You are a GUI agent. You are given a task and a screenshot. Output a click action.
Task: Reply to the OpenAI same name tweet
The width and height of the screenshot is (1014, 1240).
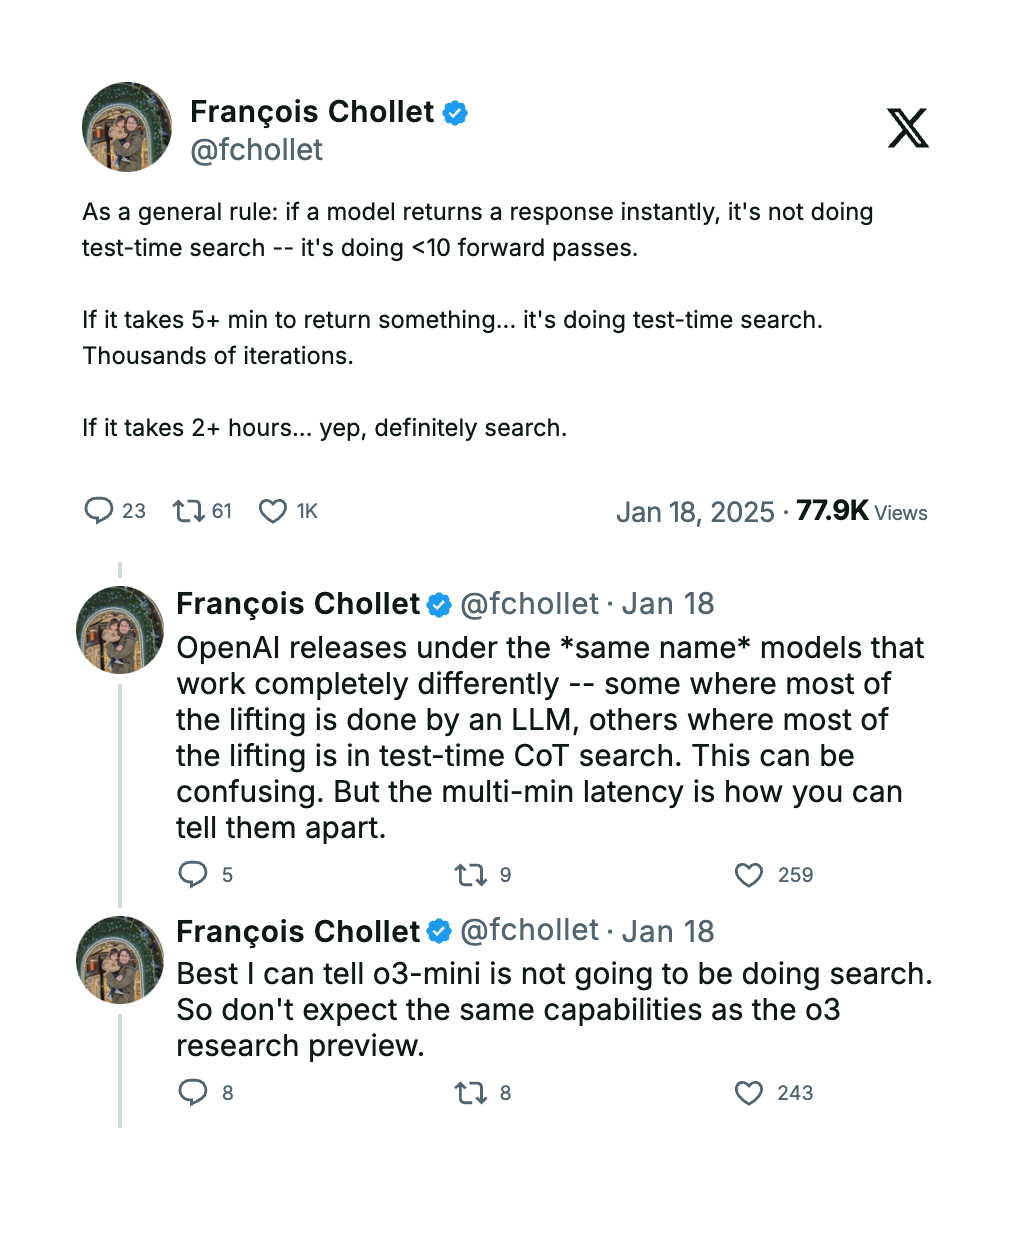pos(192,875)
